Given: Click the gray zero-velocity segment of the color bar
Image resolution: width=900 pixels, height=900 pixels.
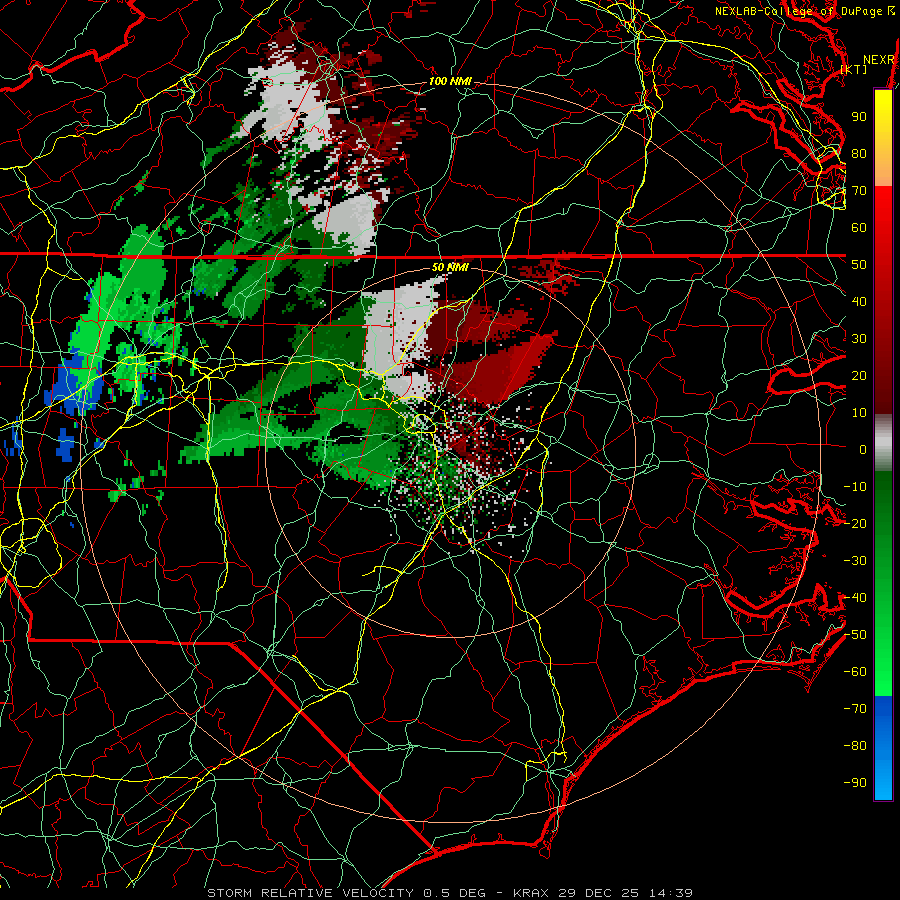Looking at the screenshot, I should (x=883, y=443).
